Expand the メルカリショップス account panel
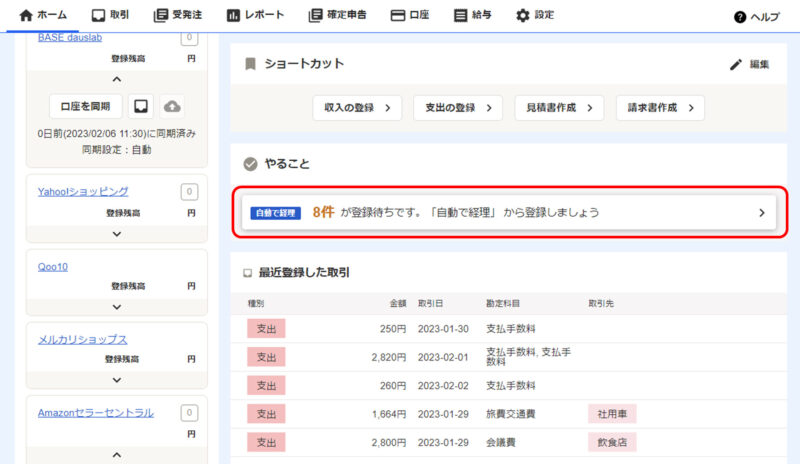This screenshot has width=800, height=464. (117, 380)
